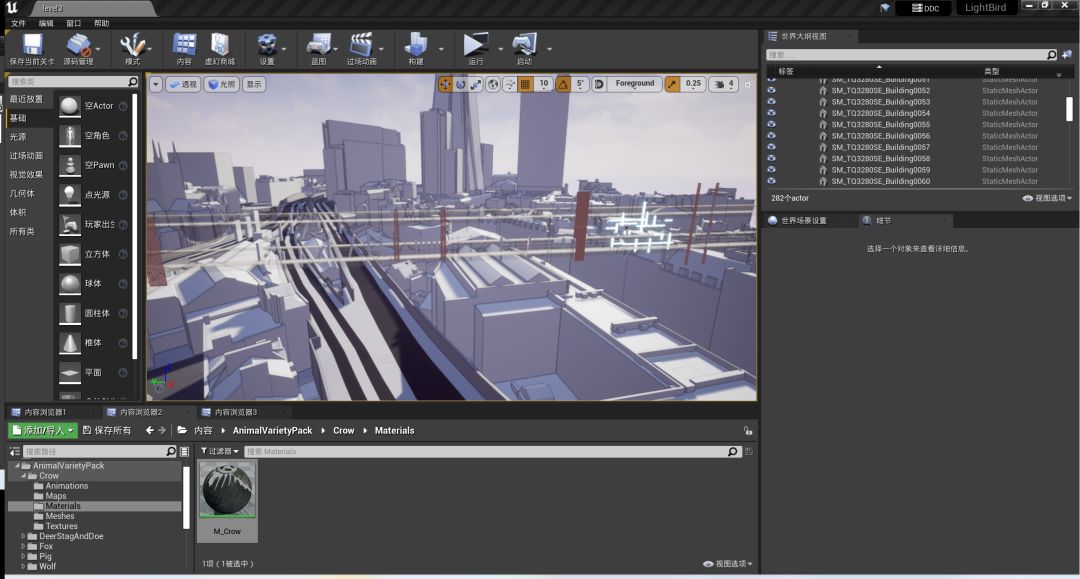1080x579 pixels.
Task: Open the 过场动画 cinematics clapboard icon
Action: click(361, 45)
